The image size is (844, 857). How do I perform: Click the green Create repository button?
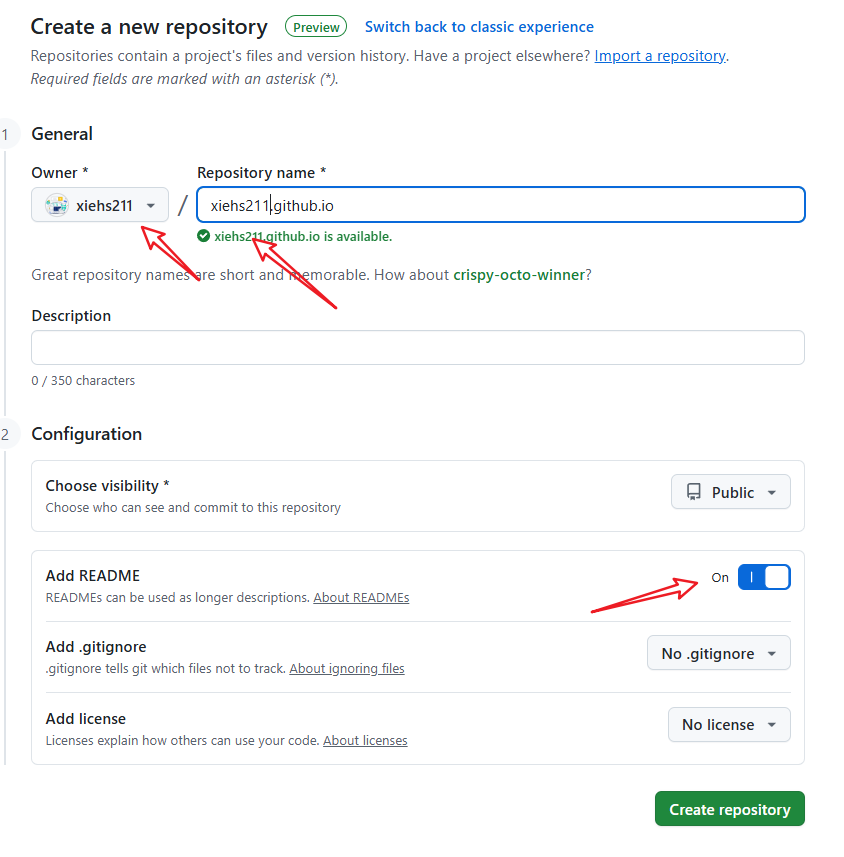click(x=730, y=809)
